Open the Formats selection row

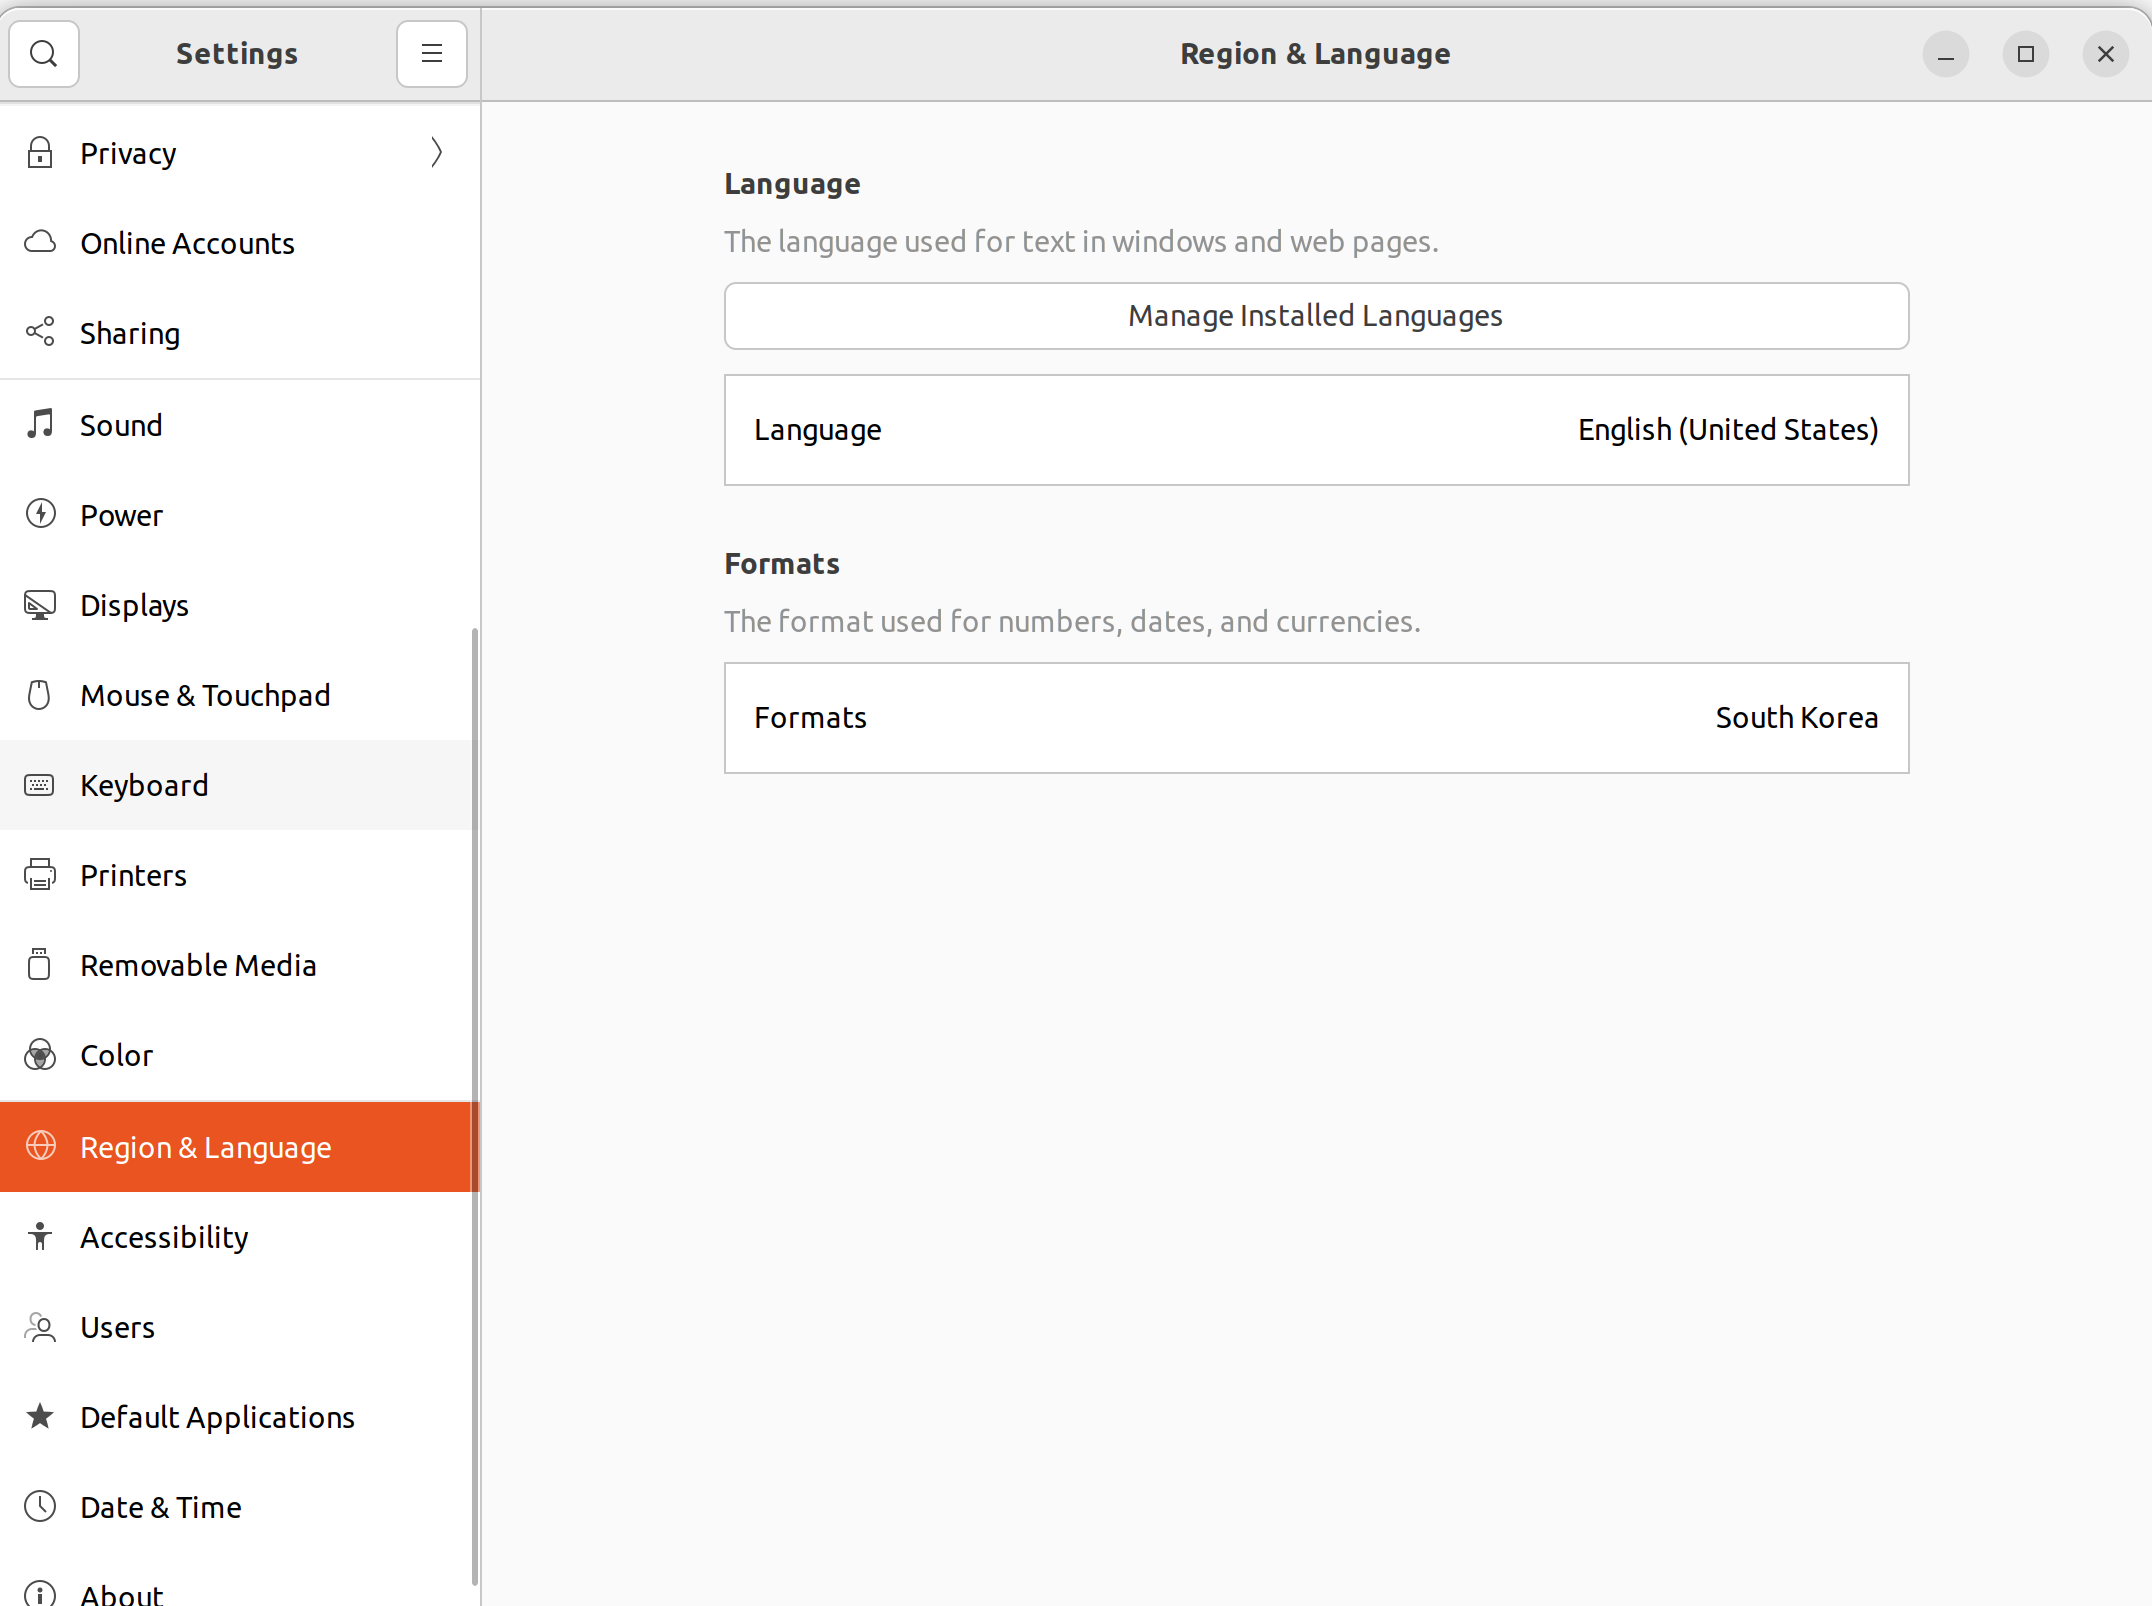[x=1316, y=718]
